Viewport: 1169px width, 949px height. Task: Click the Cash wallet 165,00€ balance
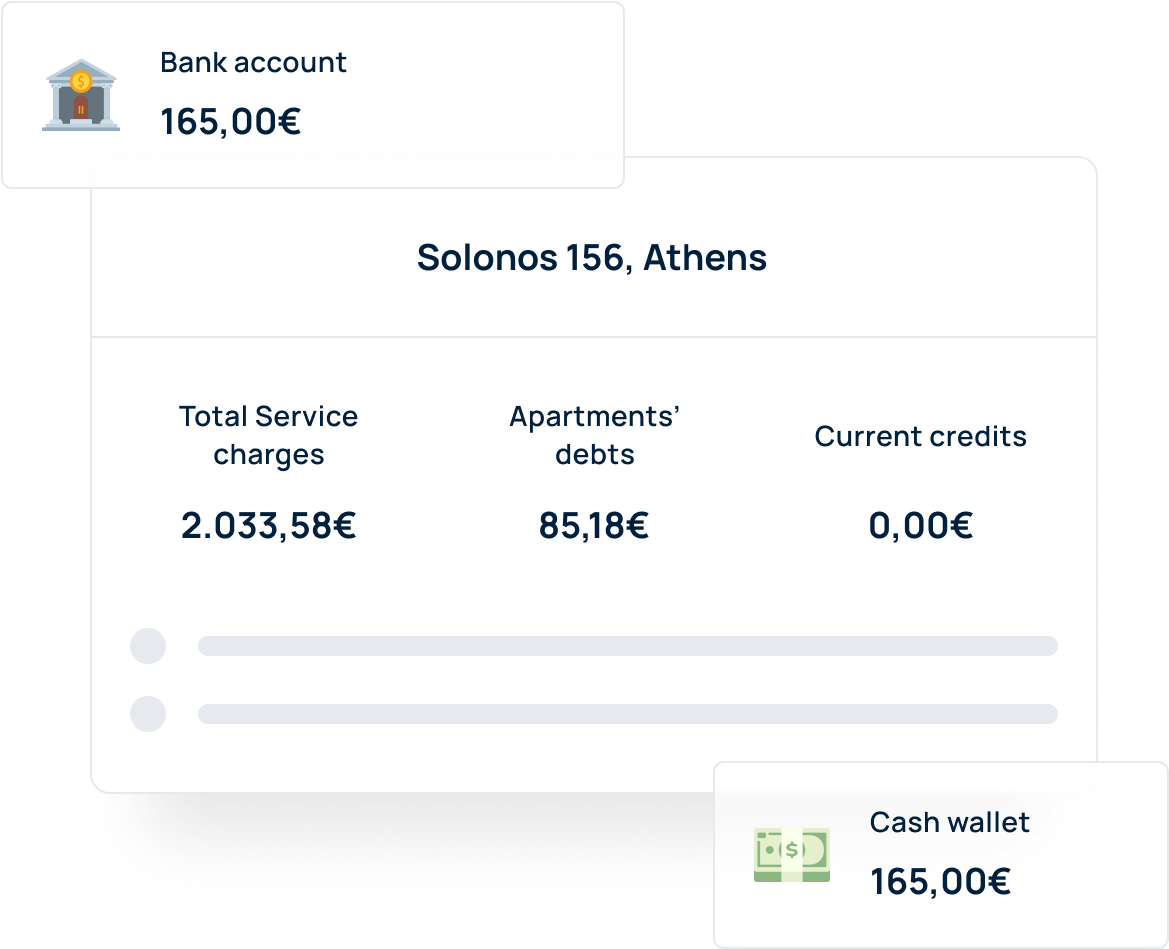(x=940, y=882)
